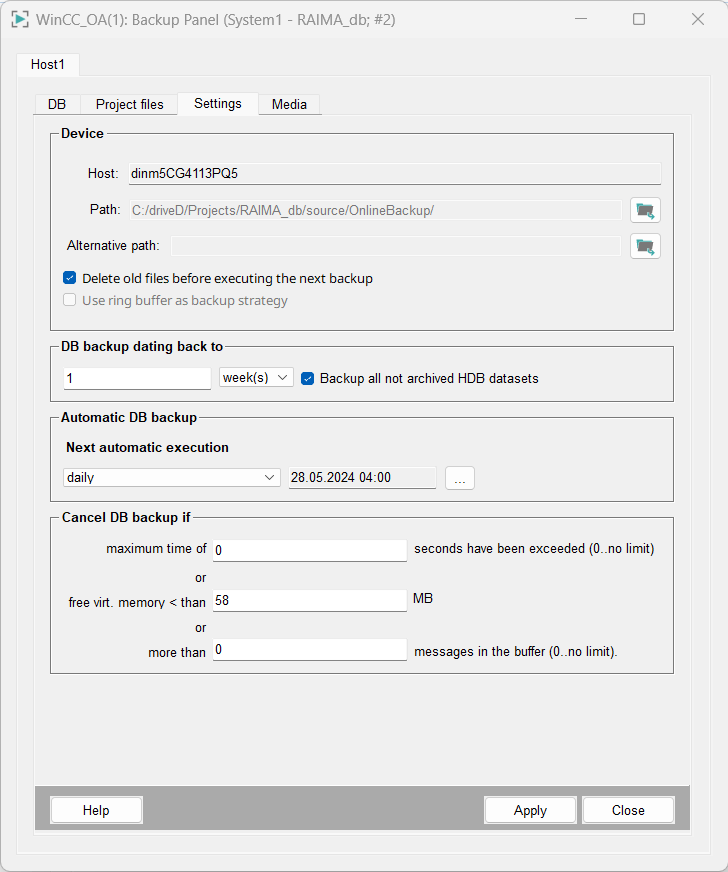Open the date picker ellipsis button
Viewport: 728px width, 872px height.
[x=460, y=478]
